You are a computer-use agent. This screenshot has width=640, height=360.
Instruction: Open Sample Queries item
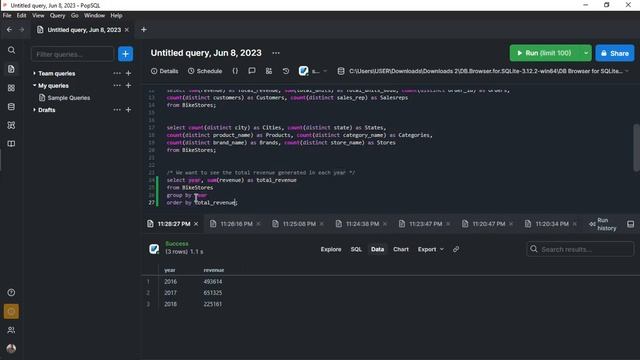[x=64, y=98]
